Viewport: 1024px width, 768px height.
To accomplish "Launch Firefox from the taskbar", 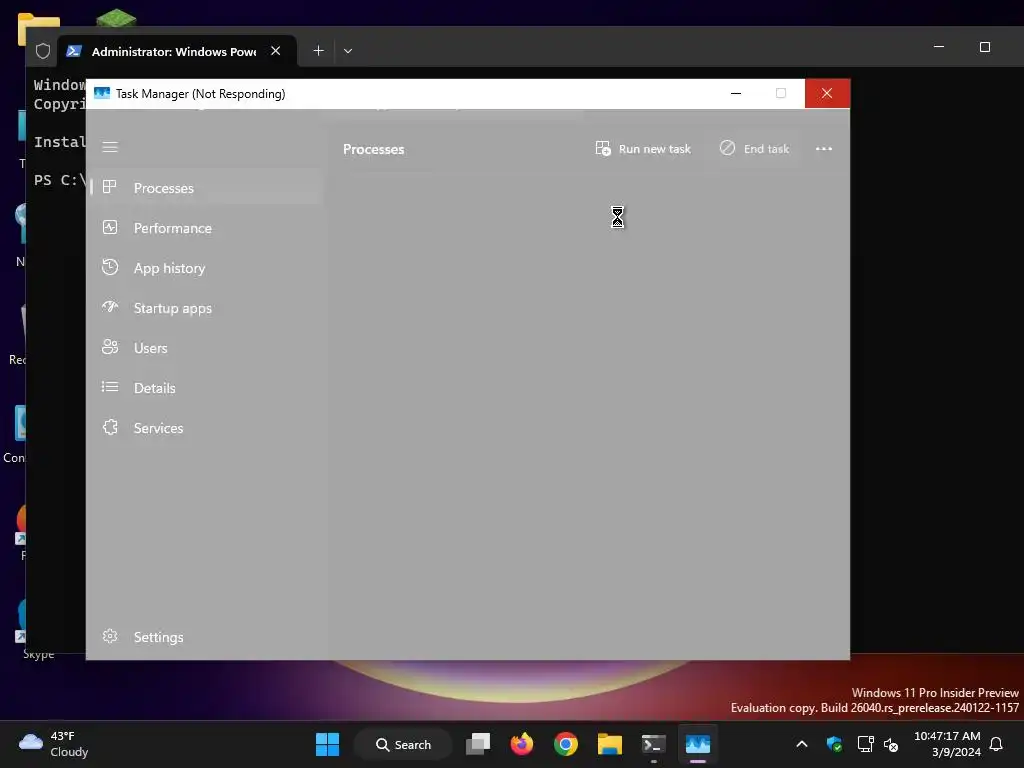I will tap(522, 744).
